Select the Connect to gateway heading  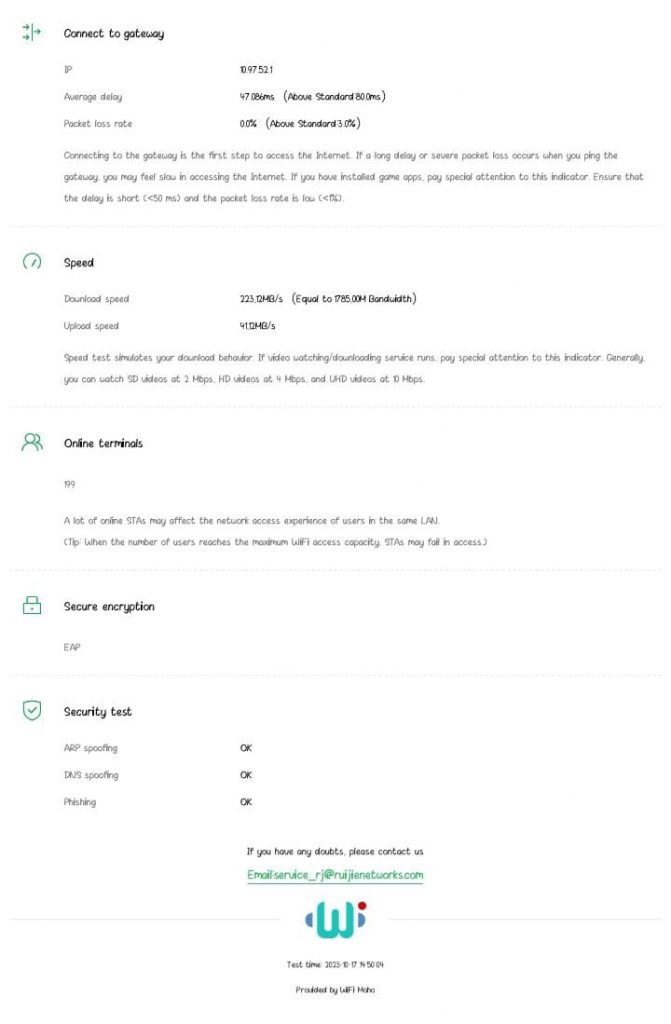(114, 34)
